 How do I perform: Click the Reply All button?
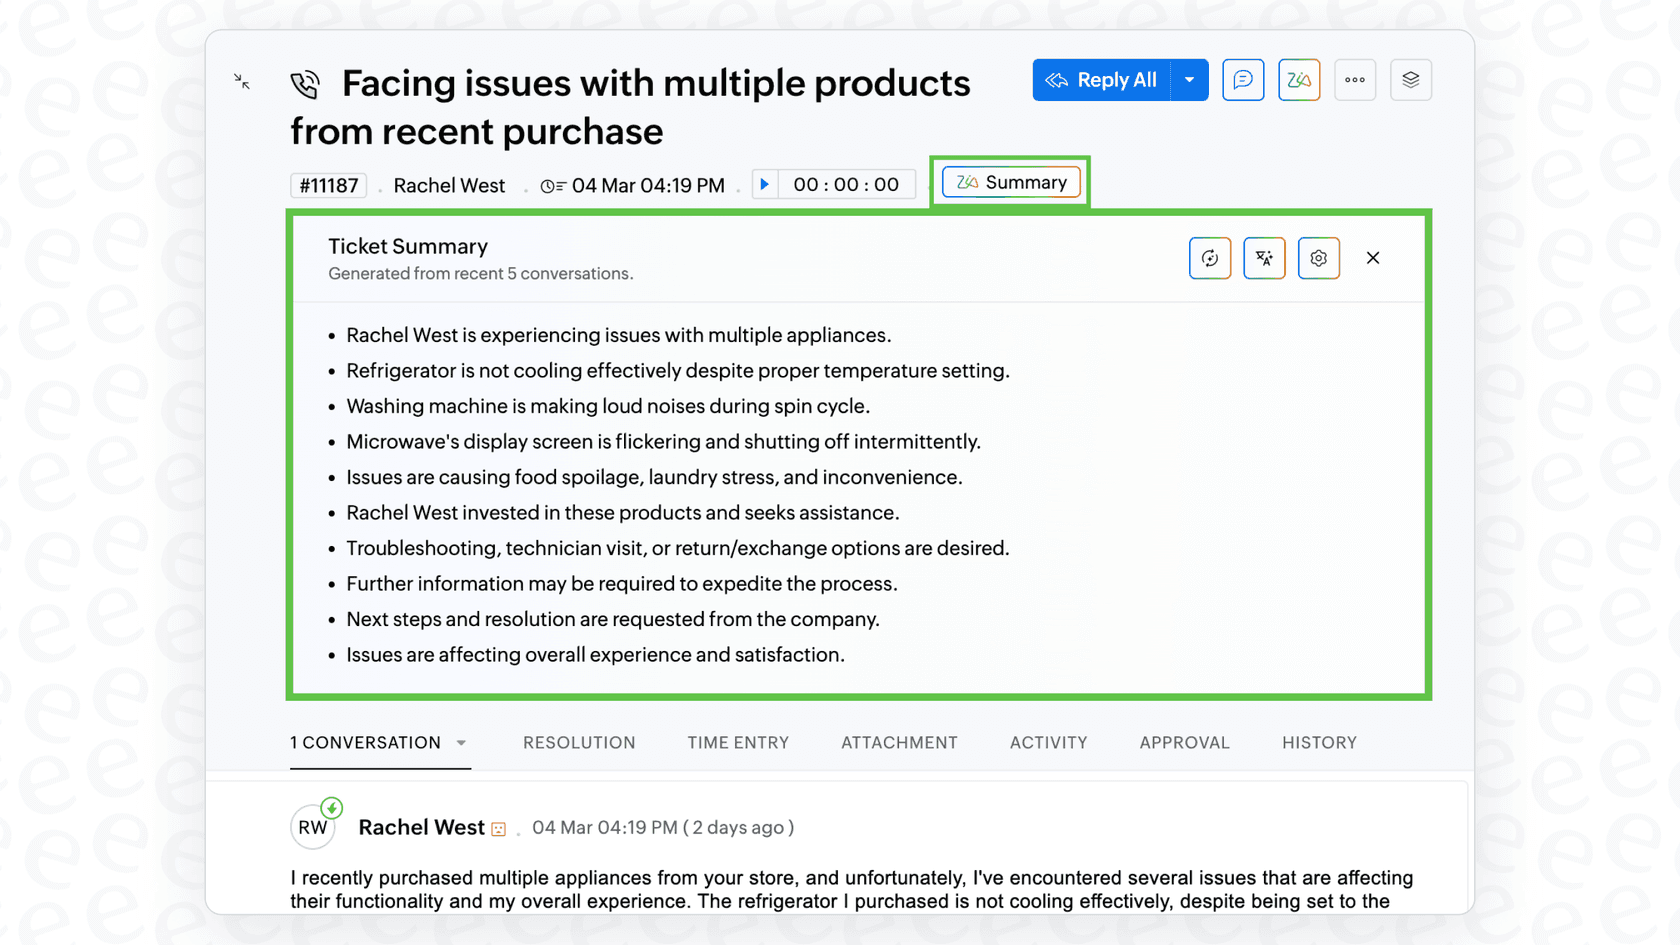1102,80
